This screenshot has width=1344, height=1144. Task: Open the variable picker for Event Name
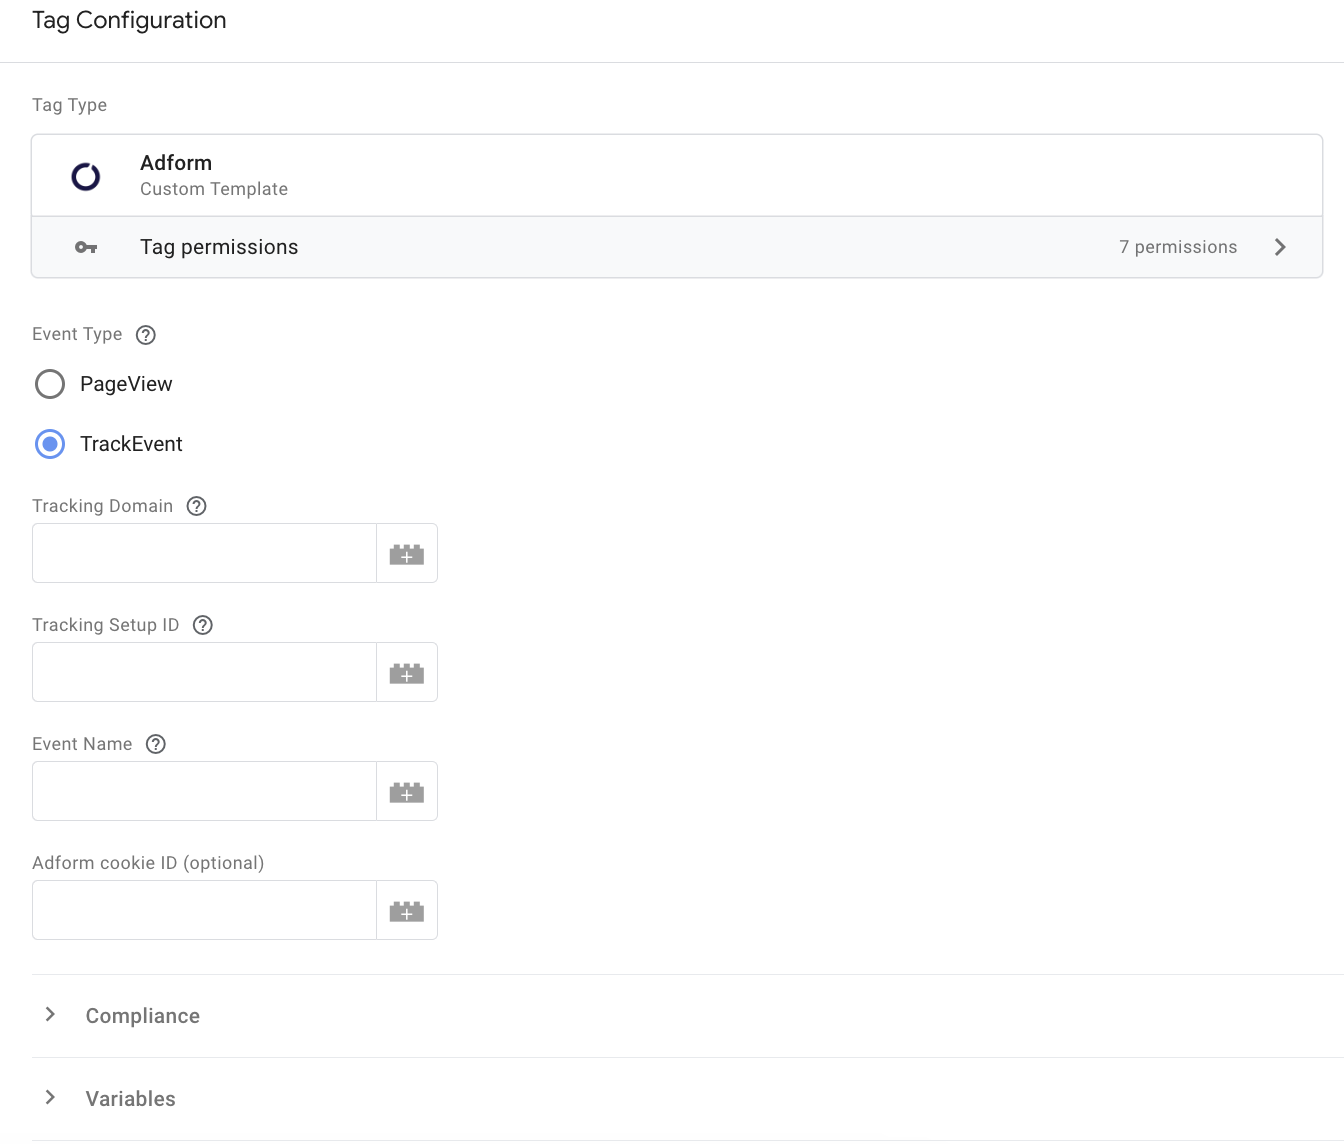click(407, 791)
